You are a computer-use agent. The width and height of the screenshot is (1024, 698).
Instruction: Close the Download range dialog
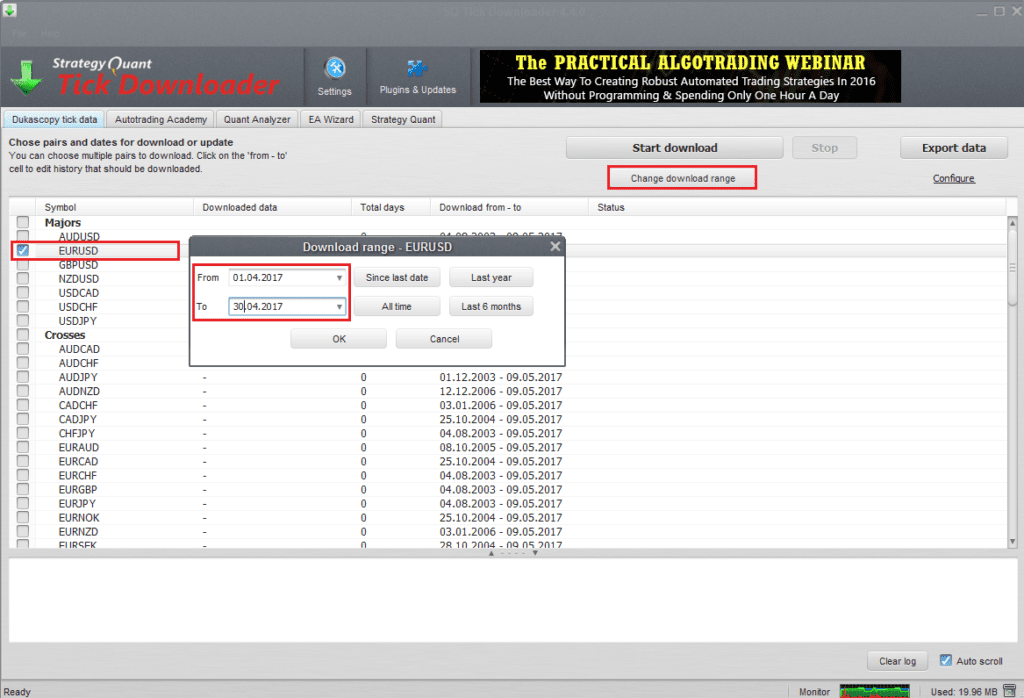(555, 246)
